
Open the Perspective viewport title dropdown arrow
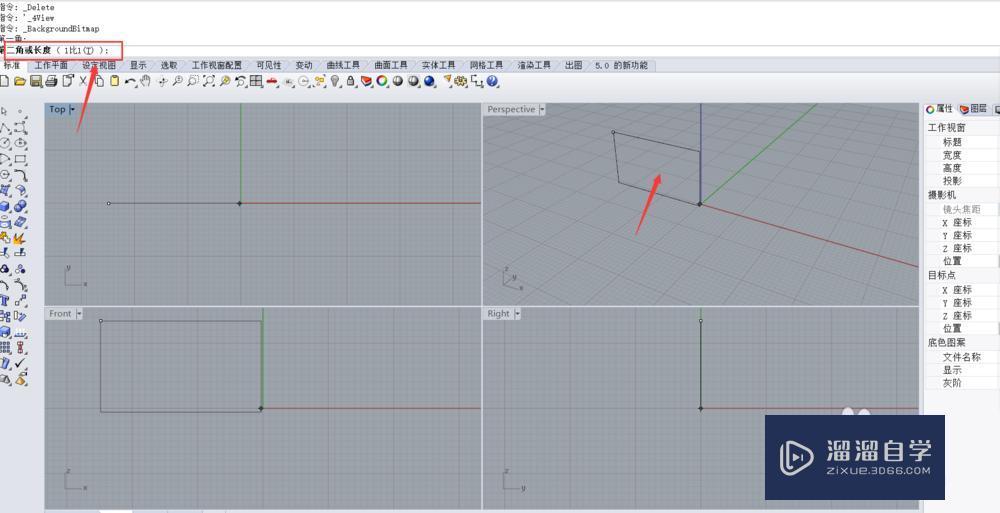tap(542, 110)
